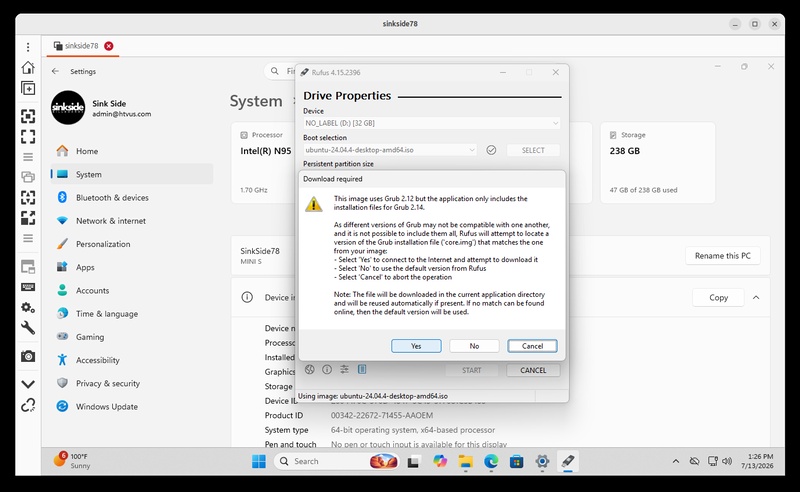800x492 pixels.
Task: Click No in Download required dialog
Action: pos(474,346)
